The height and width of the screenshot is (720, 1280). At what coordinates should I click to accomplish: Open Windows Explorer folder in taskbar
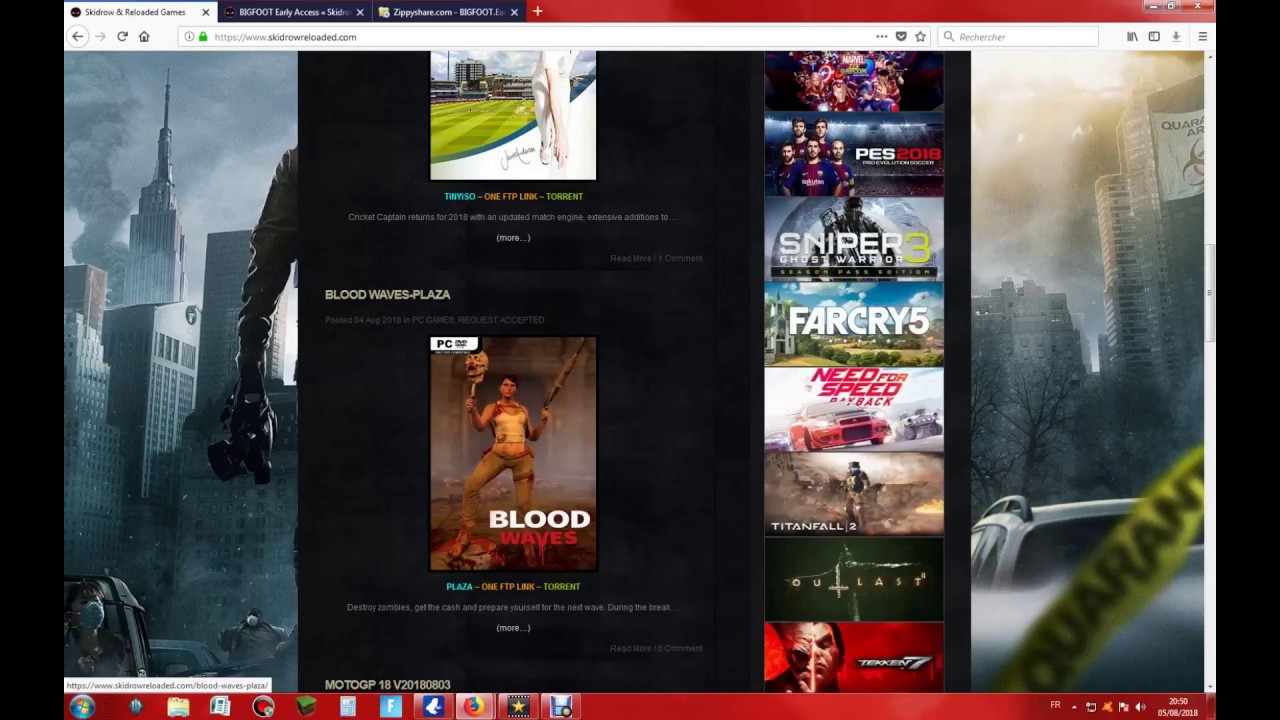[x=178, y=707]
